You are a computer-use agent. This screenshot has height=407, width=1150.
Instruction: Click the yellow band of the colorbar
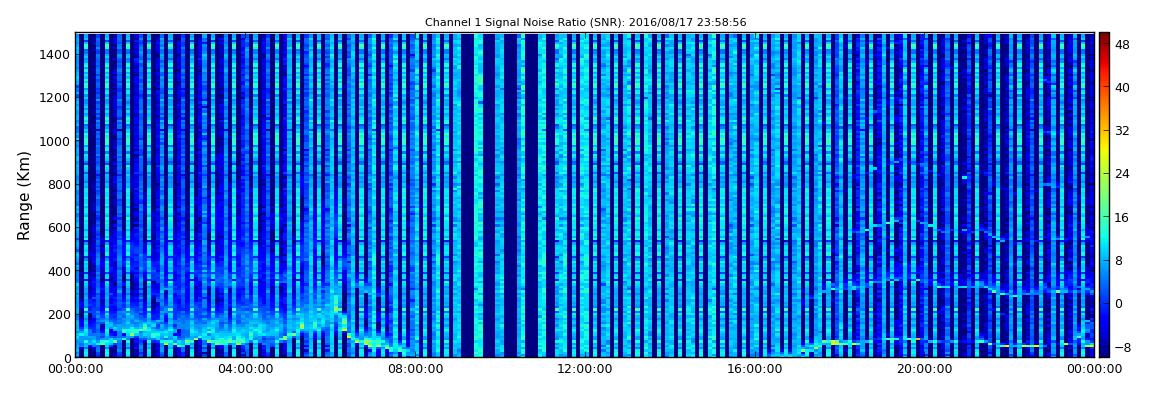pyautogui.click(x=1104, y=152)
